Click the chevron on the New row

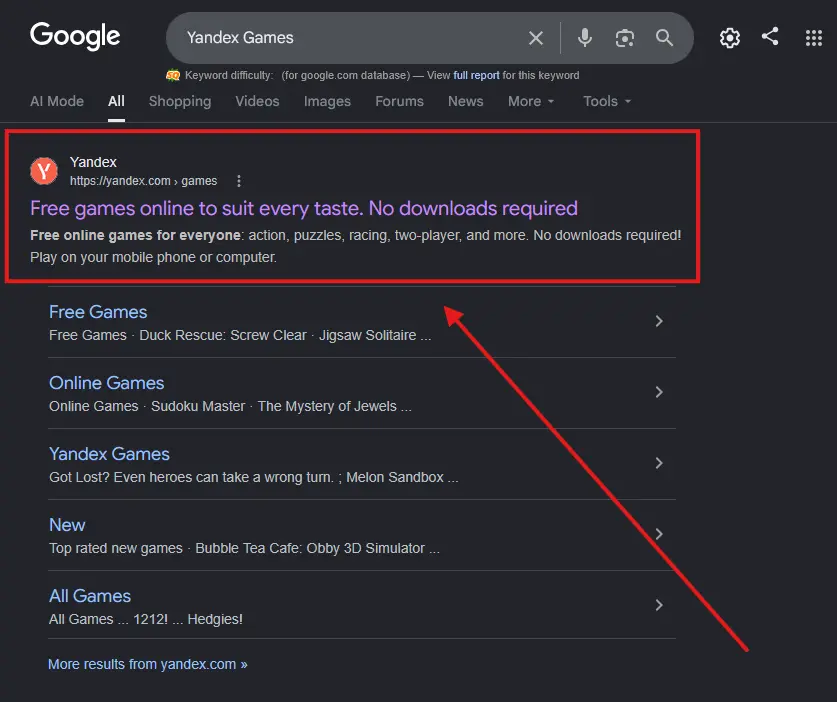659,534
